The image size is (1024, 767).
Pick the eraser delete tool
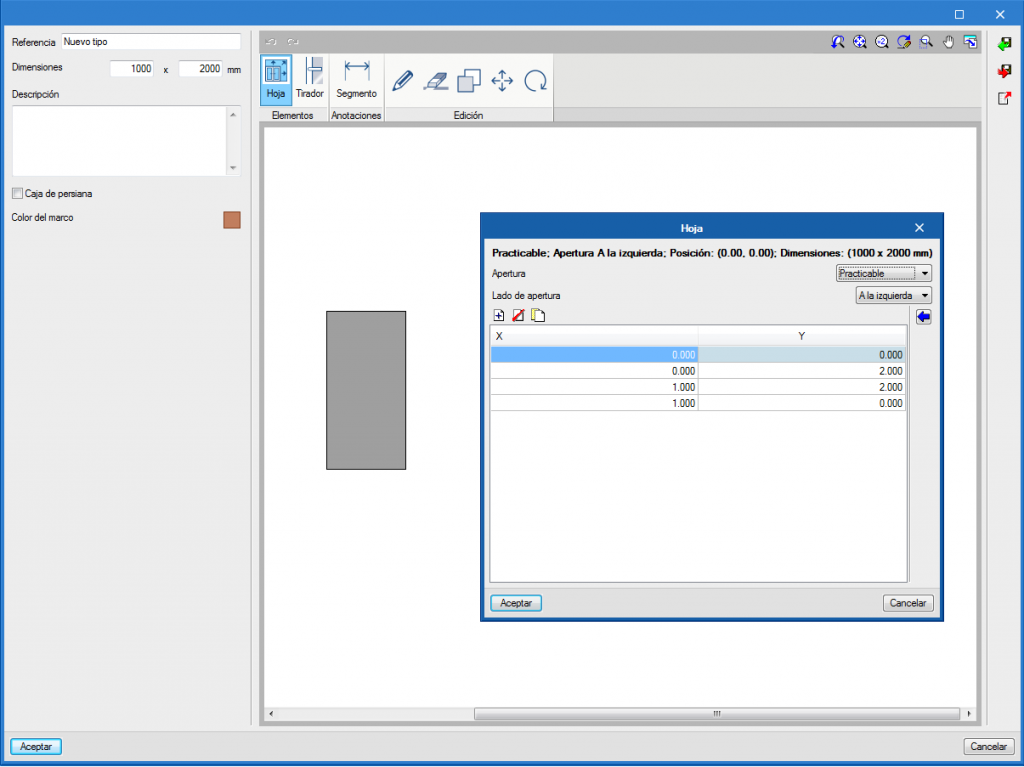(436, 81)
